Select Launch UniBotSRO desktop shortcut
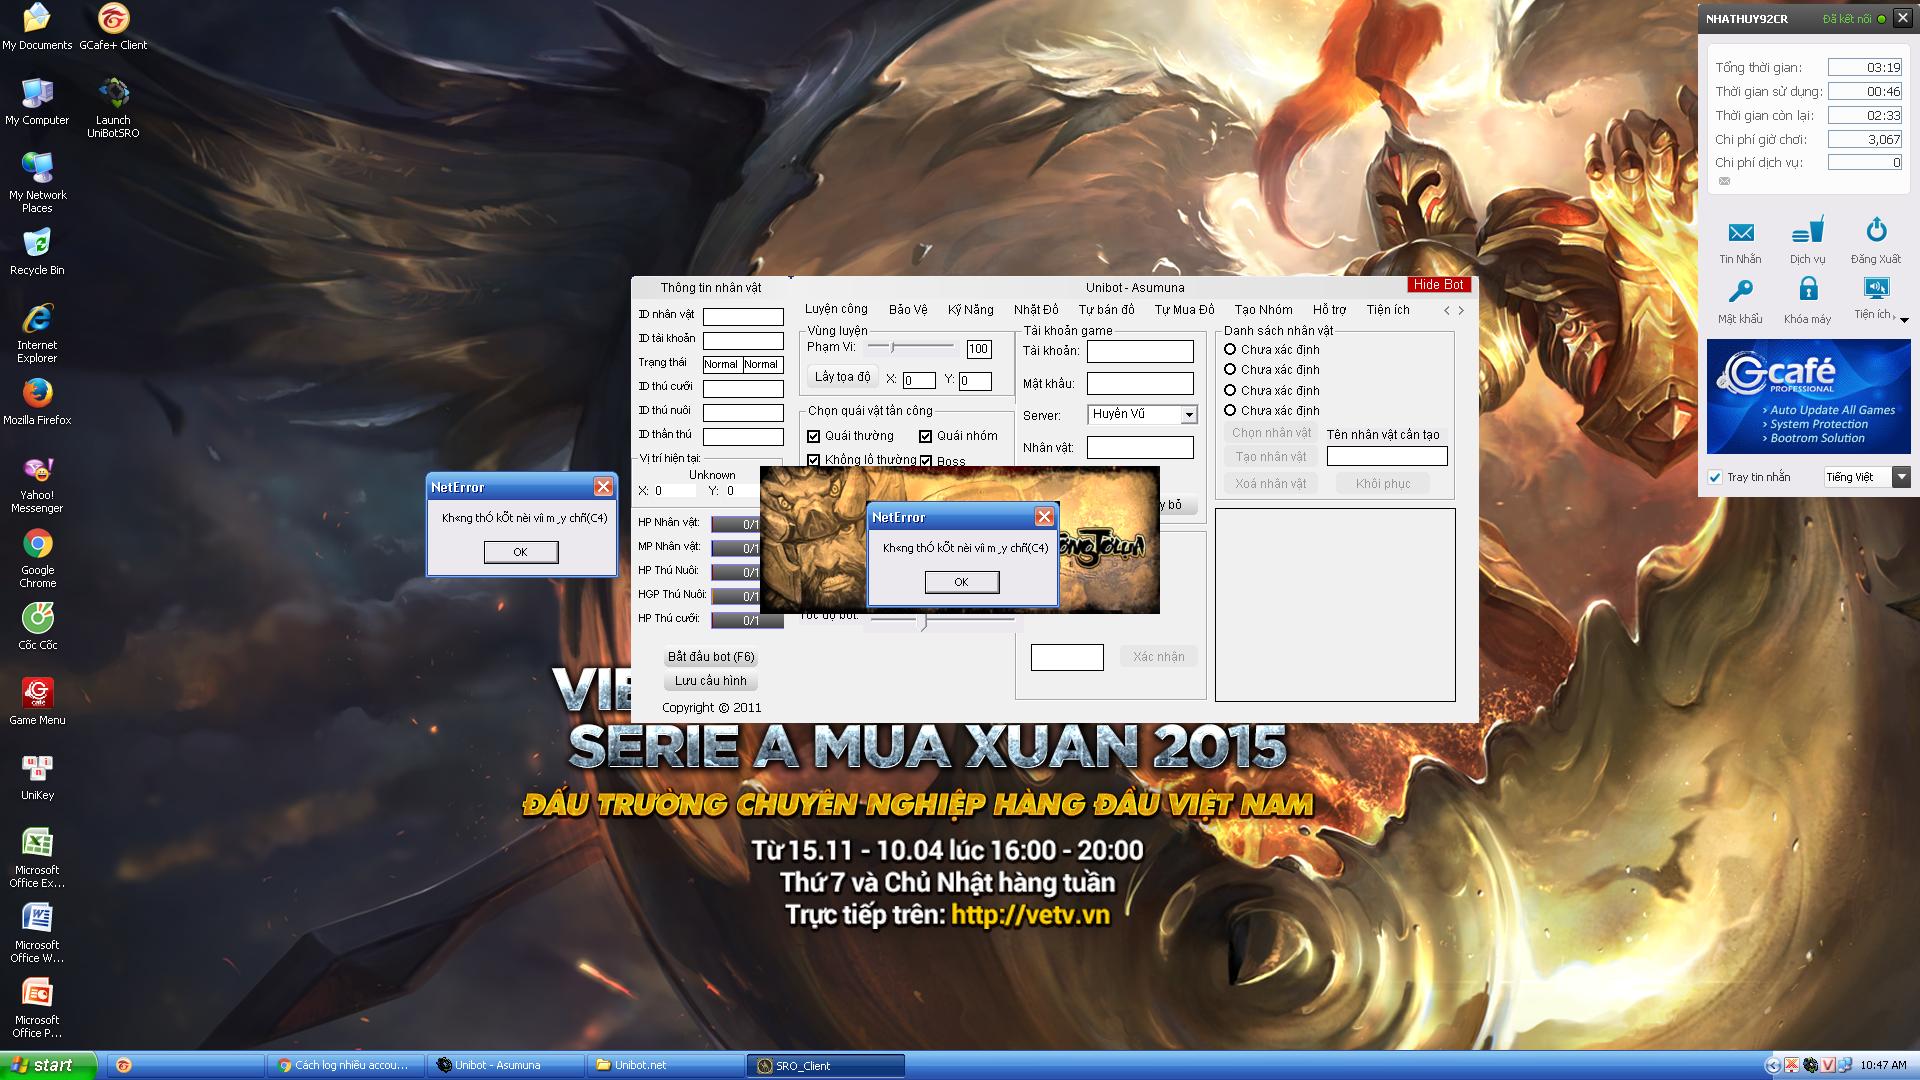This screenshot has height=1080, width=1920. [x=113, y=108]
